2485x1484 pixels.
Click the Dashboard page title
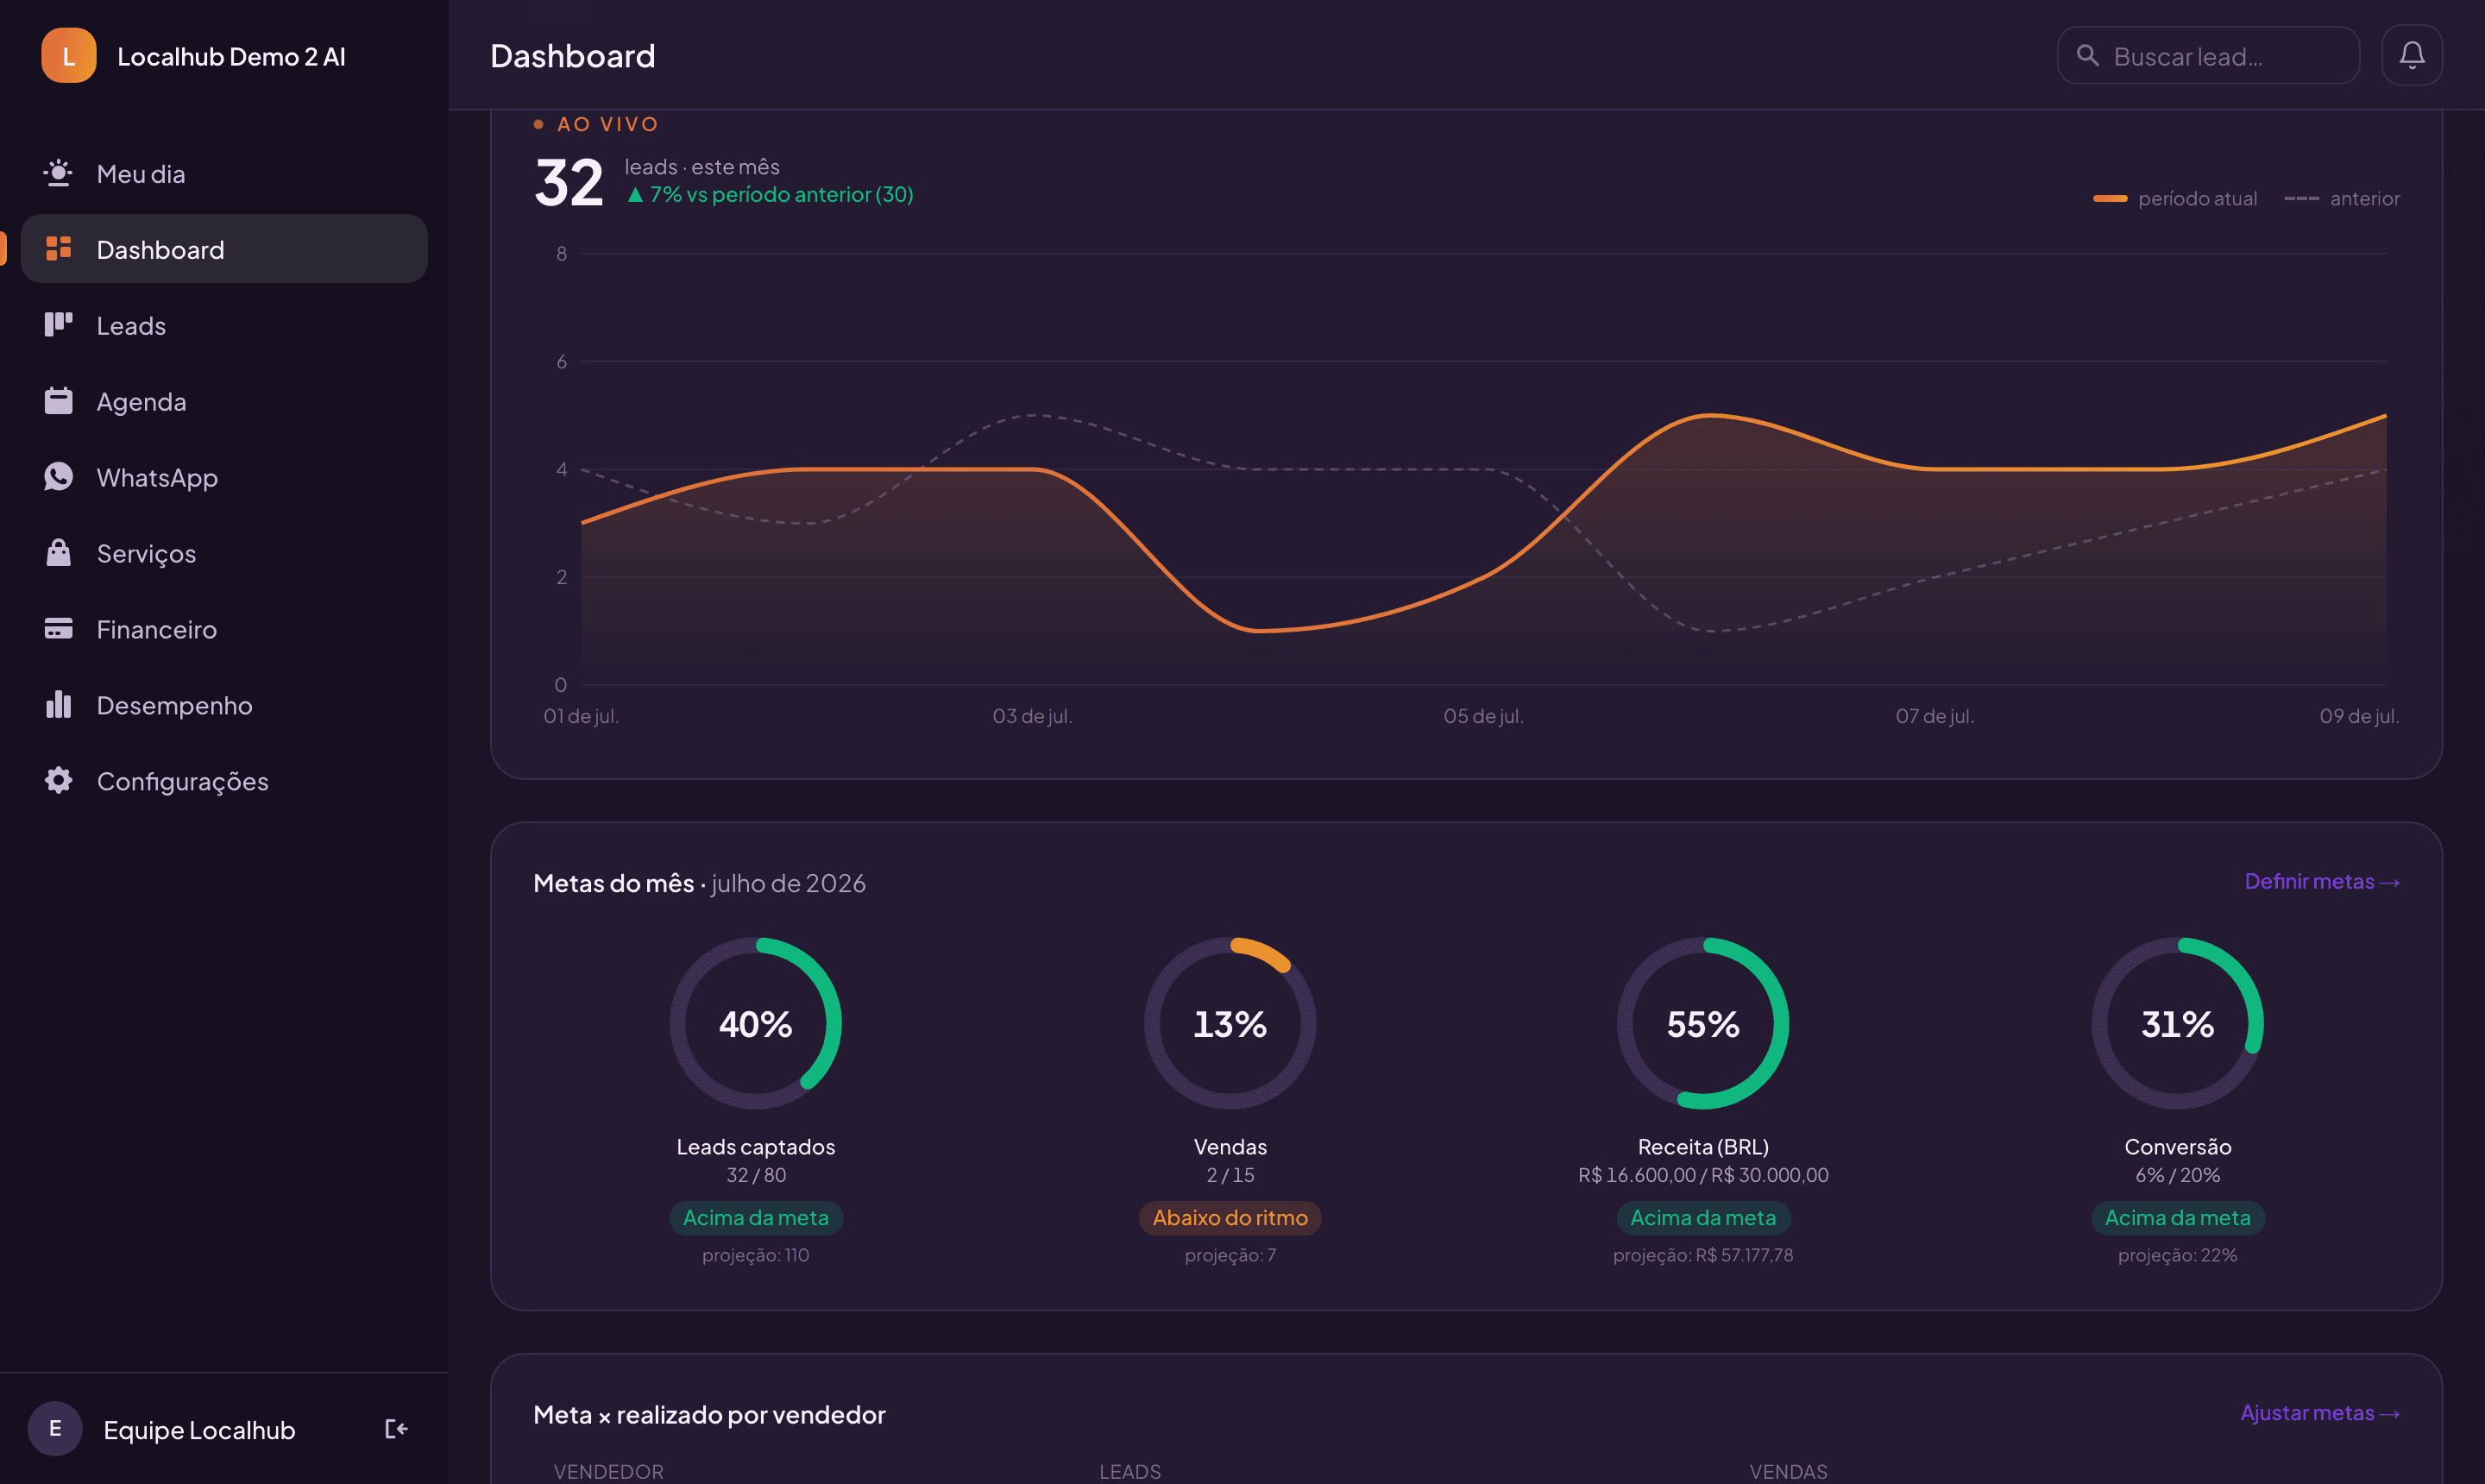(573, 56)
